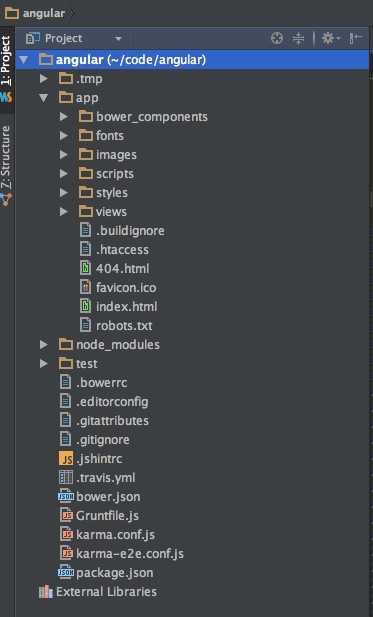Click the scroll from source target icon

point(277,38)
